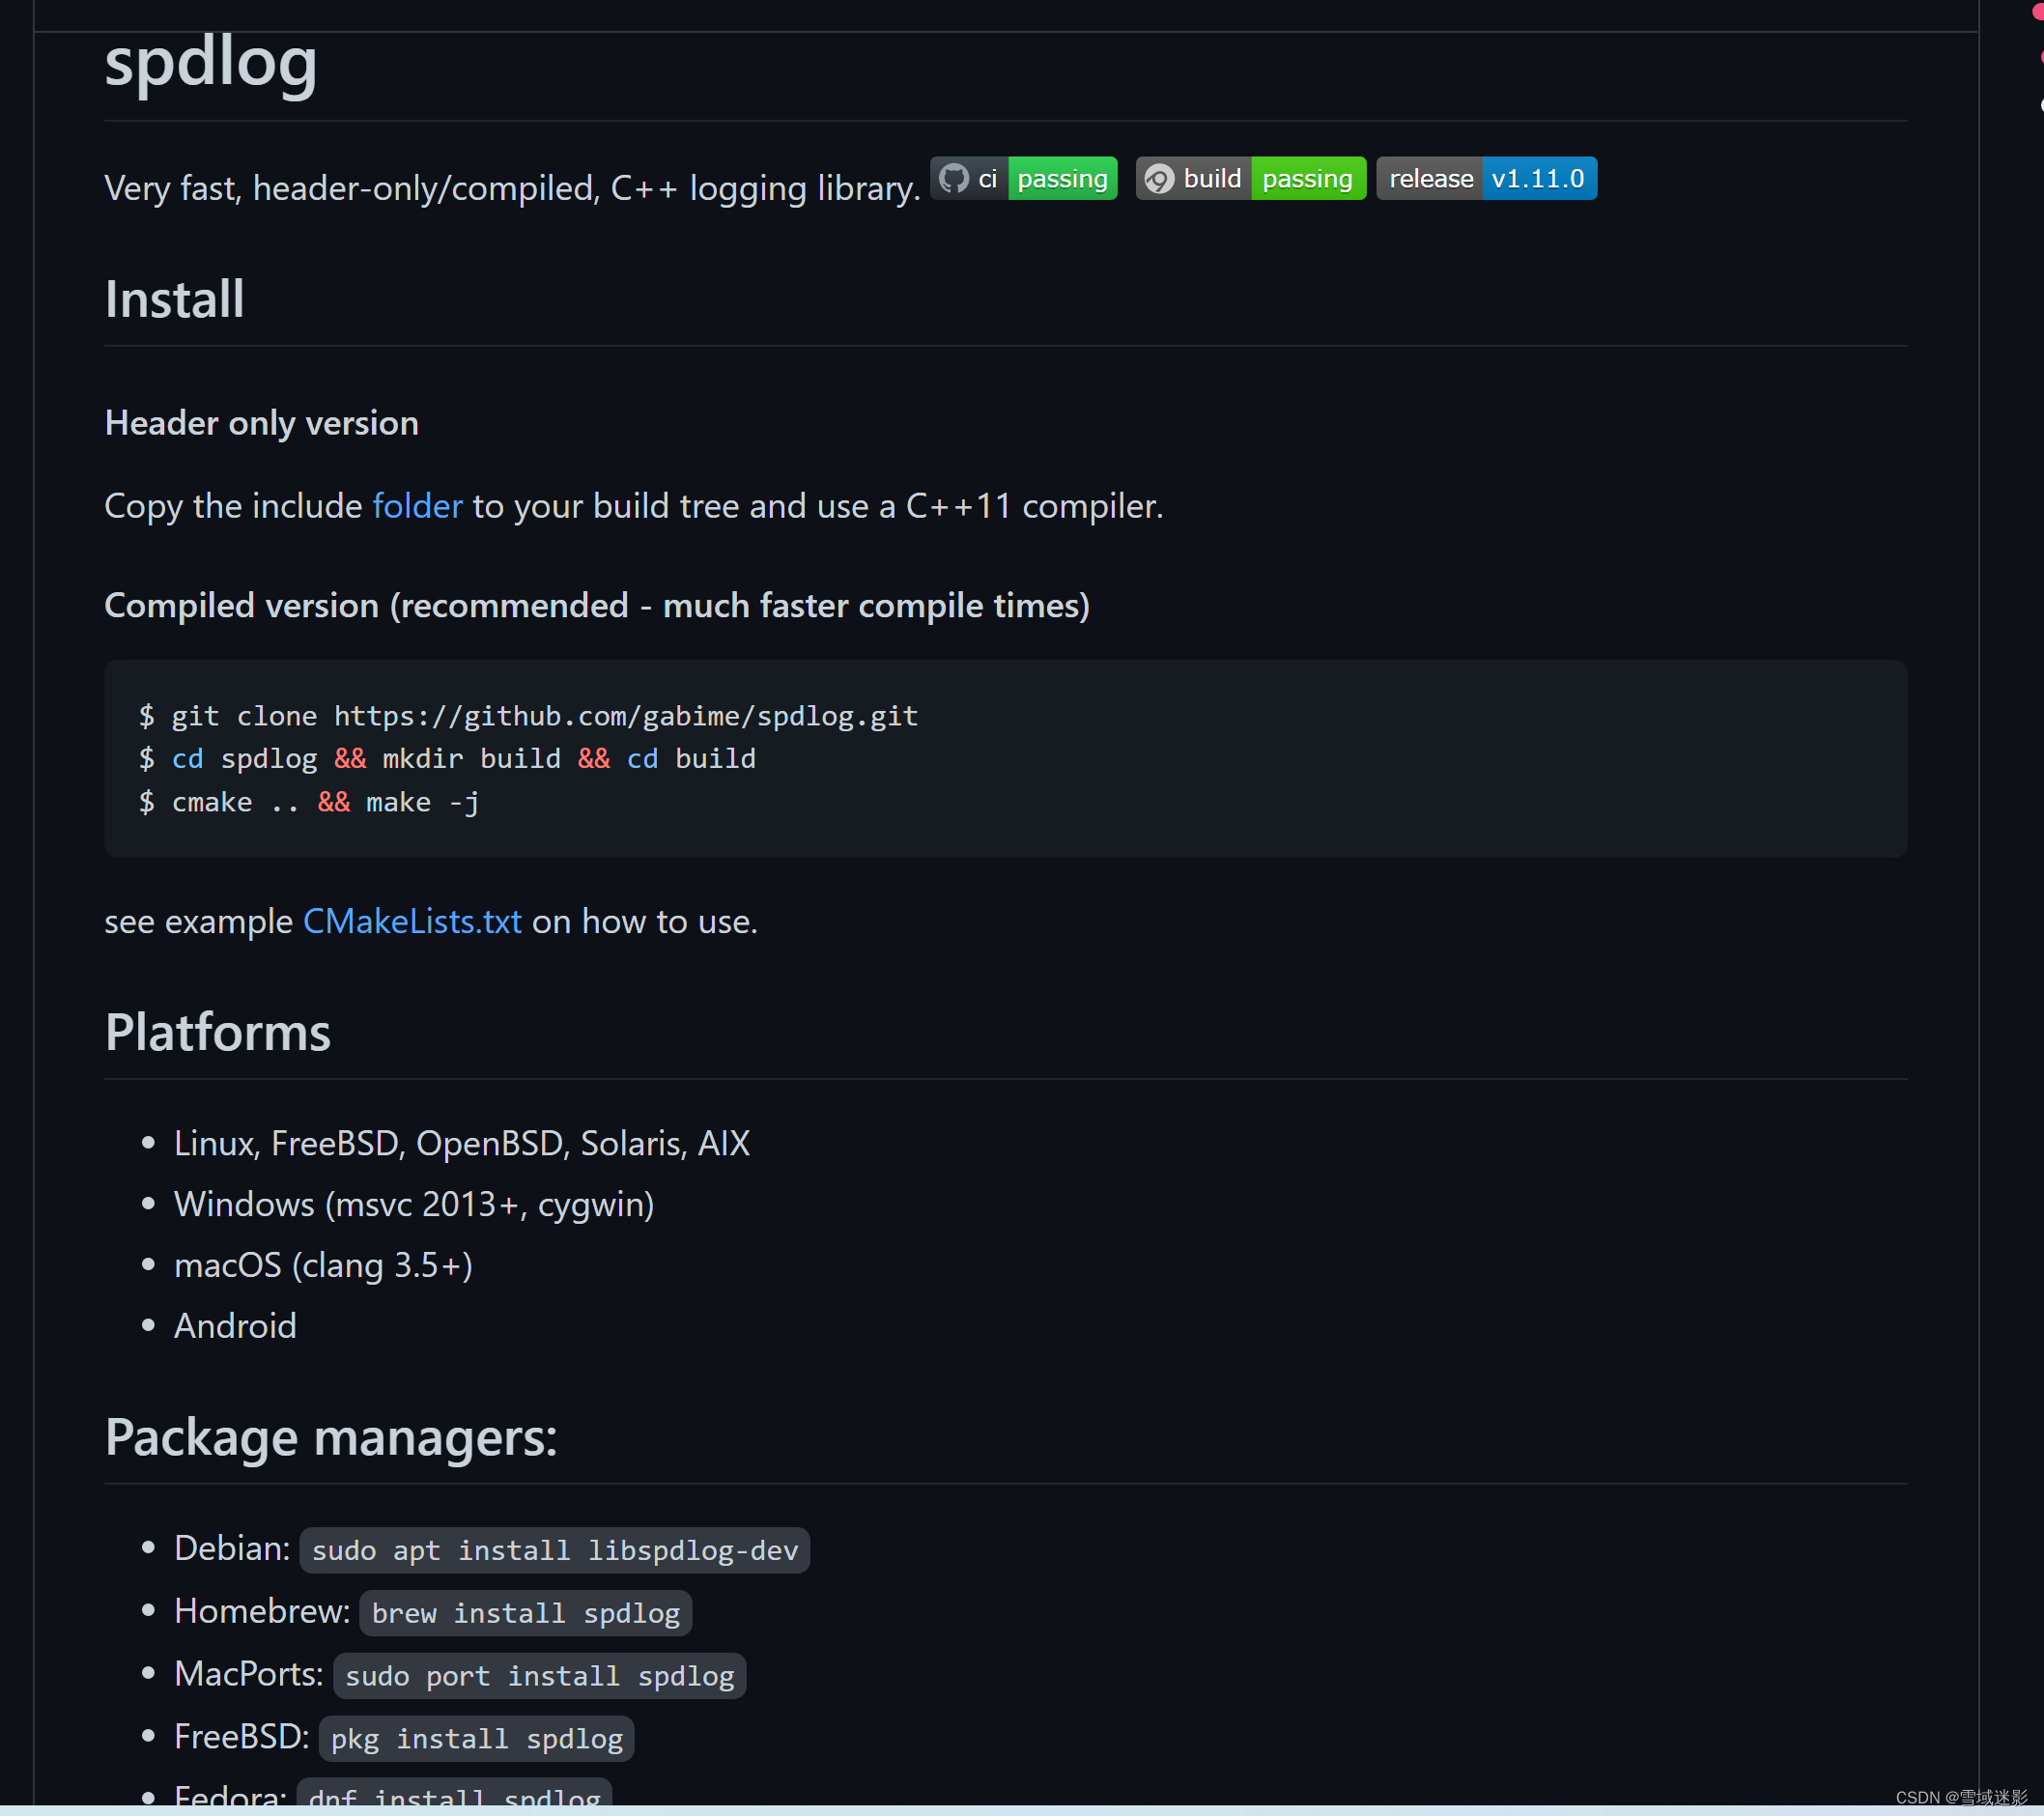Select the Platforms section tab heading

coord(217,1033)
